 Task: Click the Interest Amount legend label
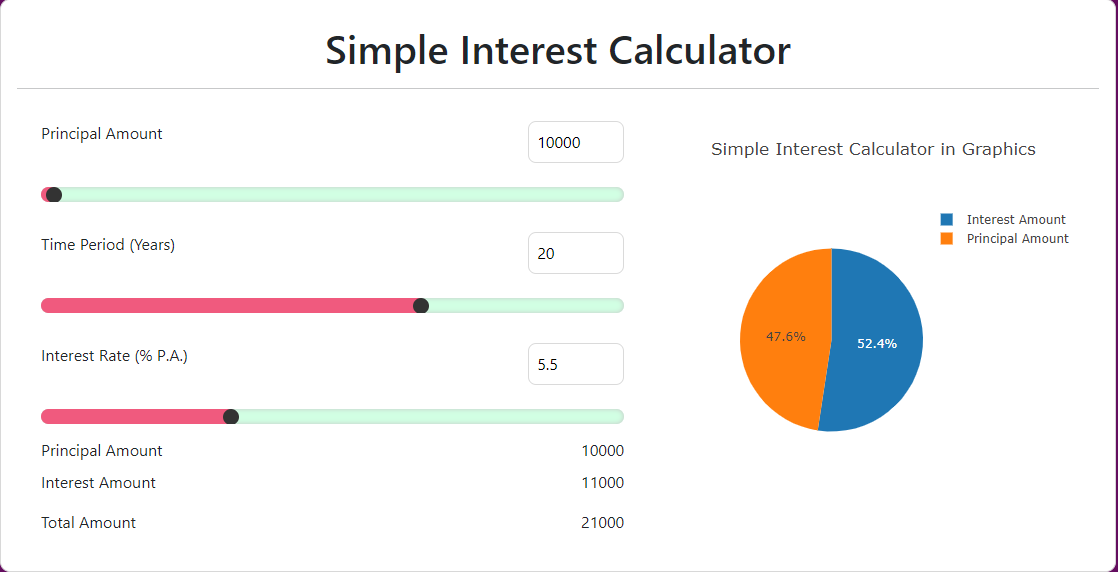(1016, 220)
